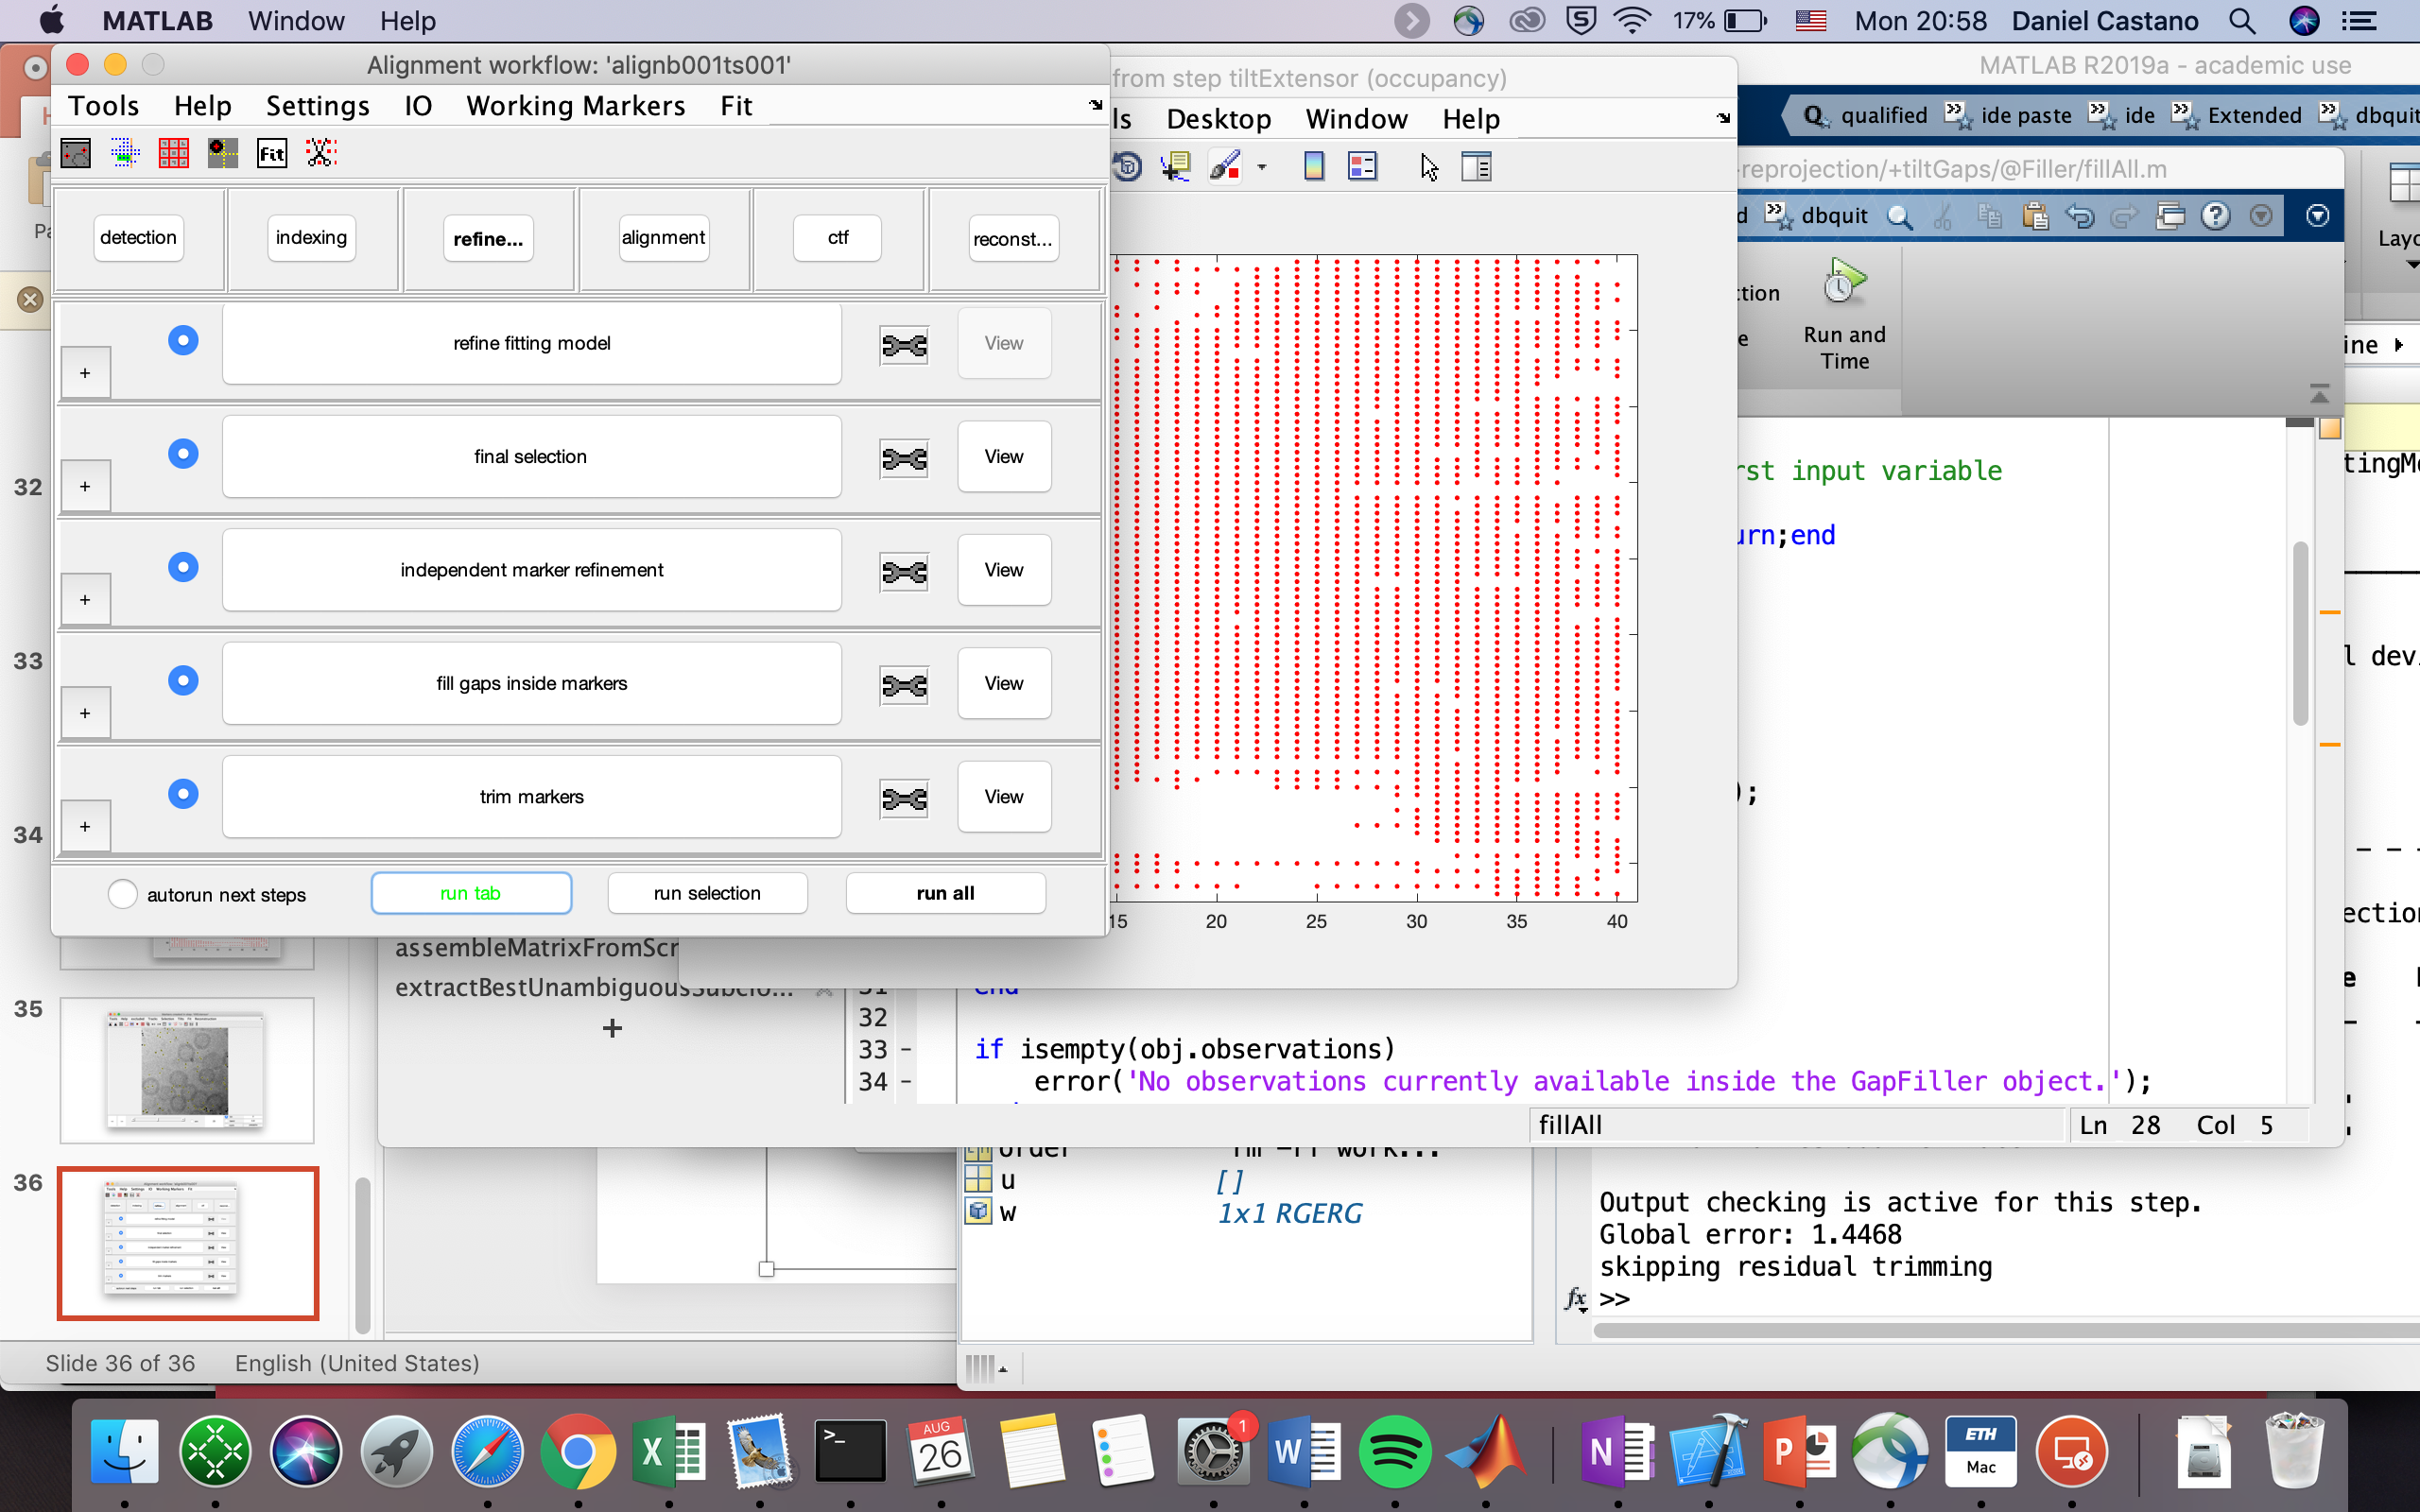2420x1512 pixels.
Task: Click MATLAB editor vertical scrollbar
Action: (2300, 633)
